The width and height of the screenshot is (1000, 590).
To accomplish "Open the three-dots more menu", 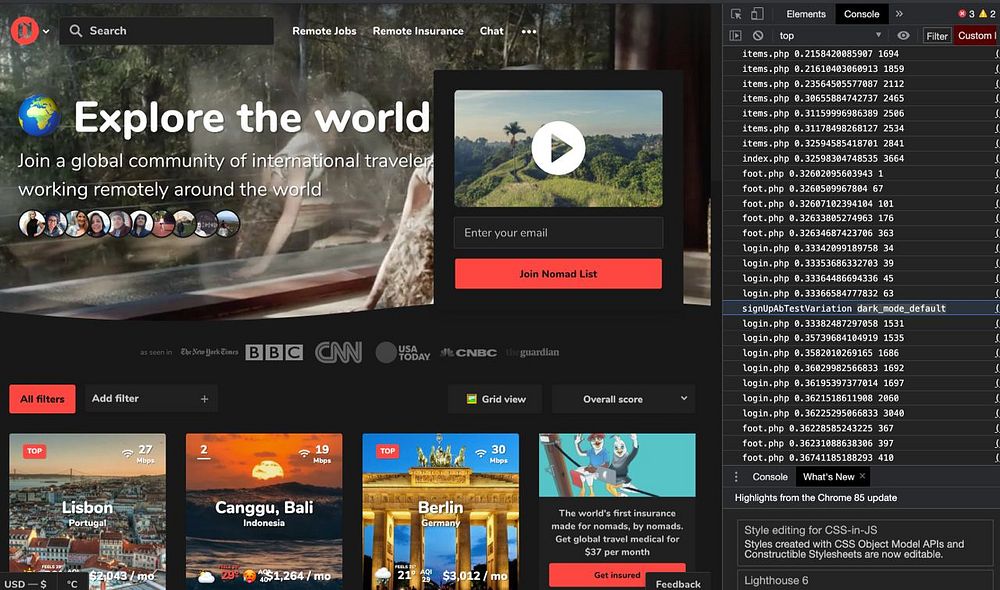I will click(529, 31).
